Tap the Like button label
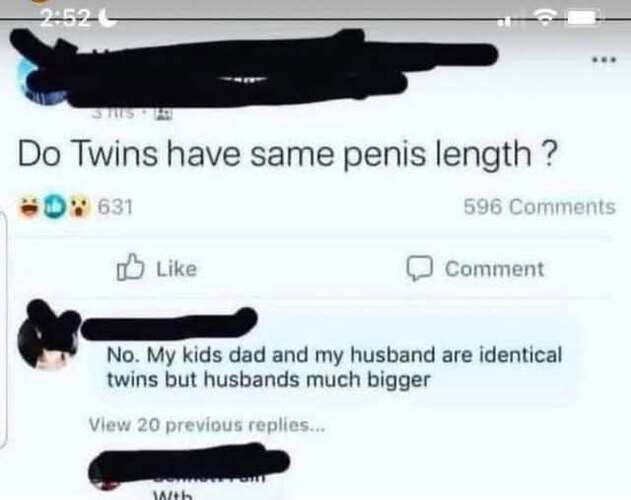The height and width of the screenshot is (500, 631). click(177, 269)
